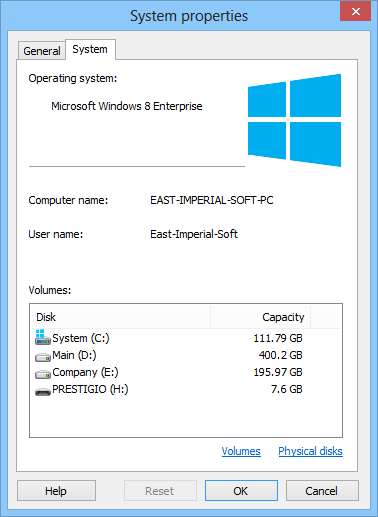The width and height of the screenshot is (378, 517).
Task: Select the Main (D:) volume row
Action: (186, 355)
